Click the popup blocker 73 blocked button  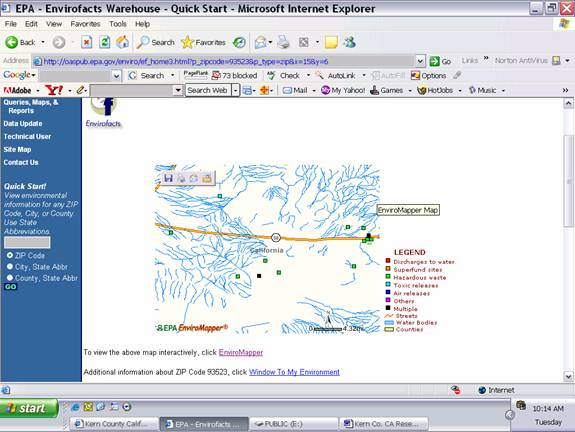point(235,76)
